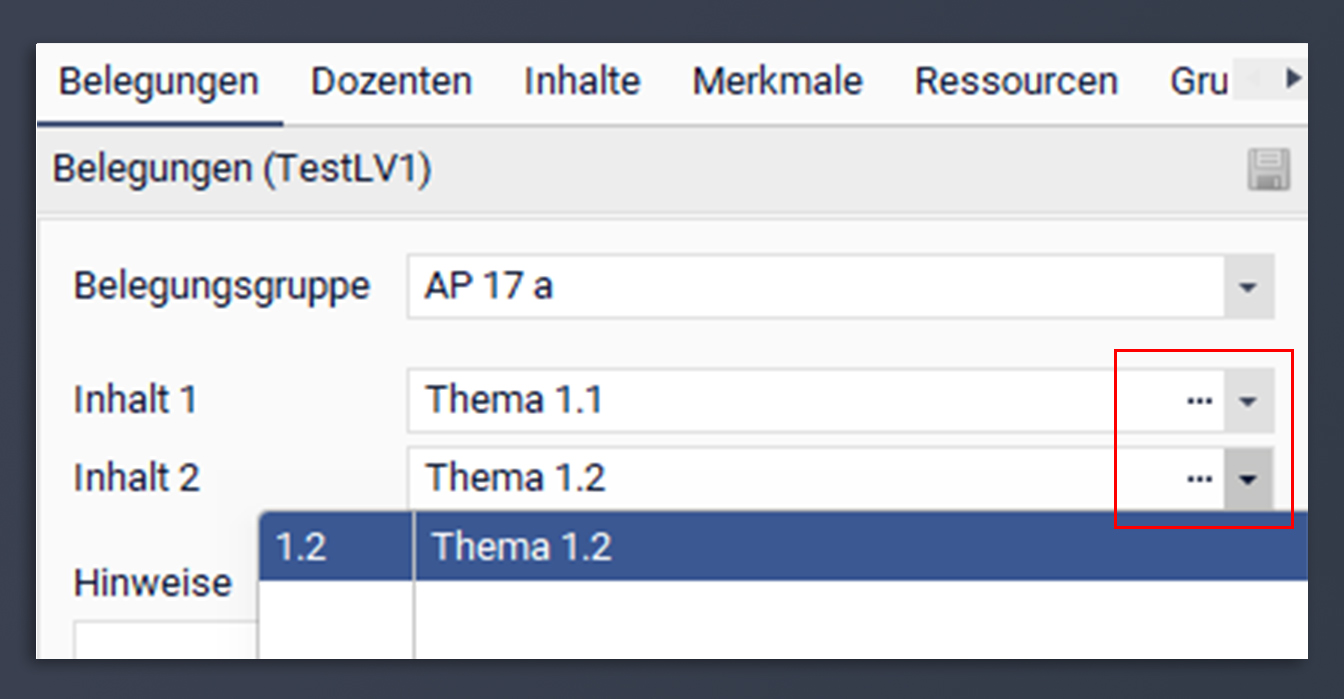Switch to the Ressourcen tab
The height and width of the screenshot is (699, 1344).
point(1016,81)
